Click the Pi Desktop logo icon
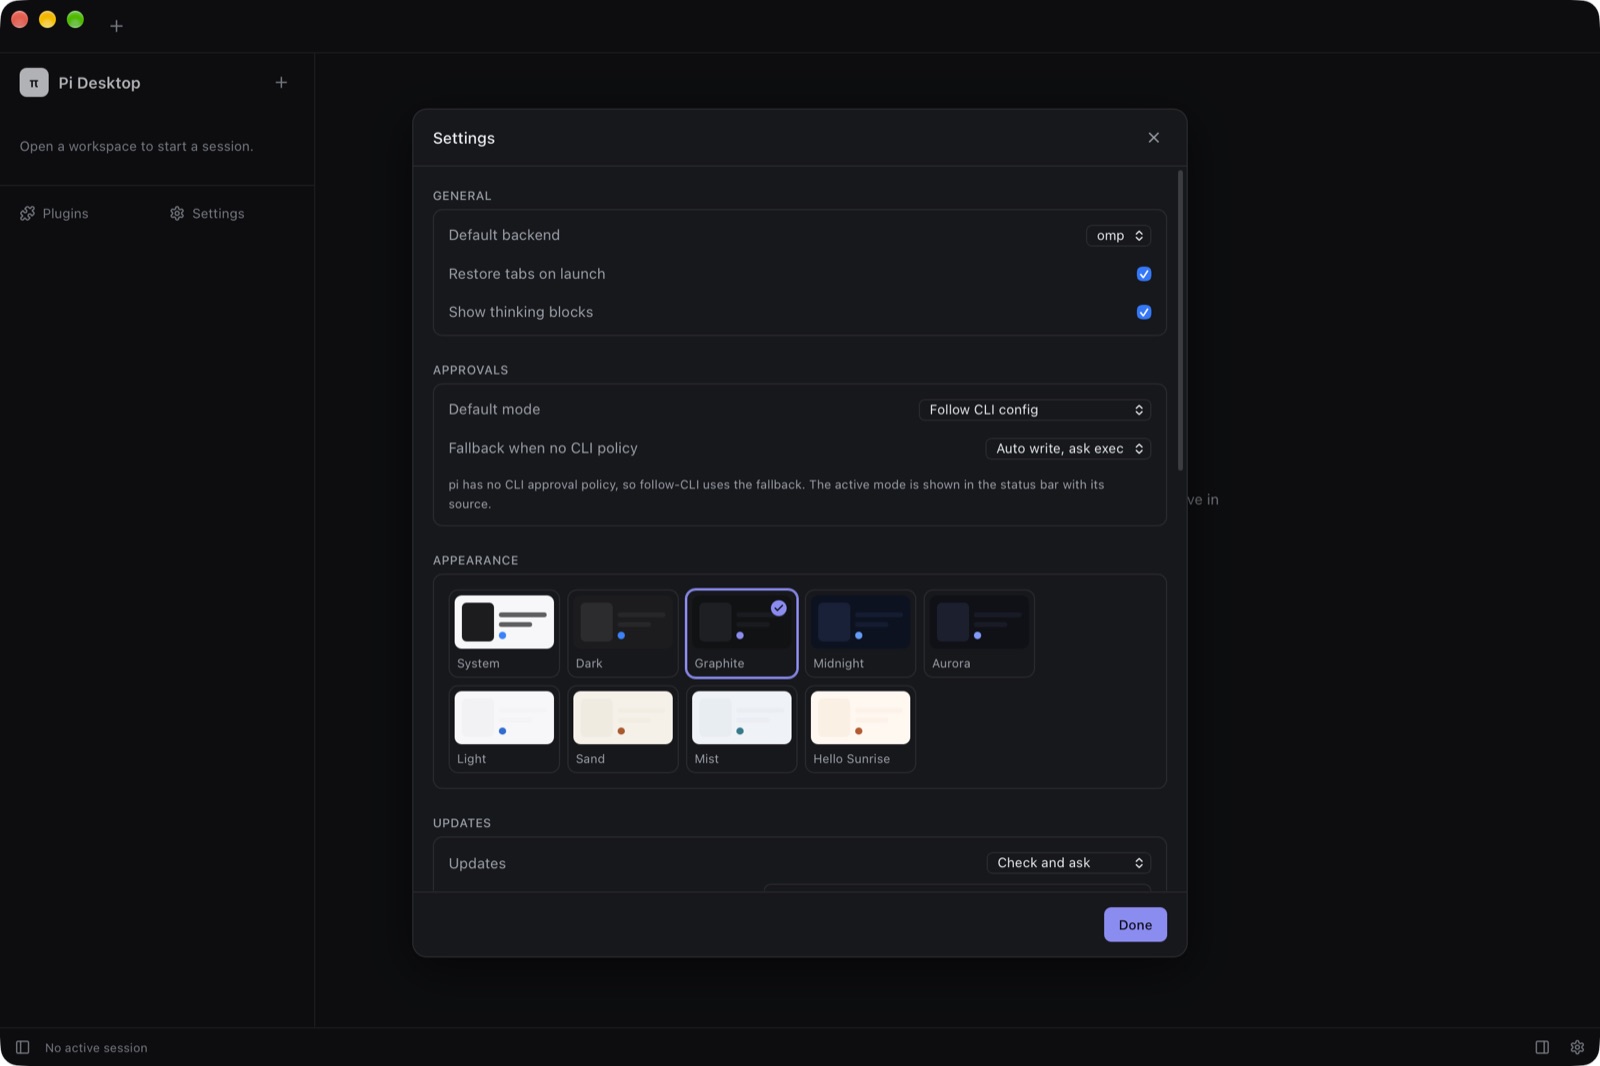 (x=34, y=82)
